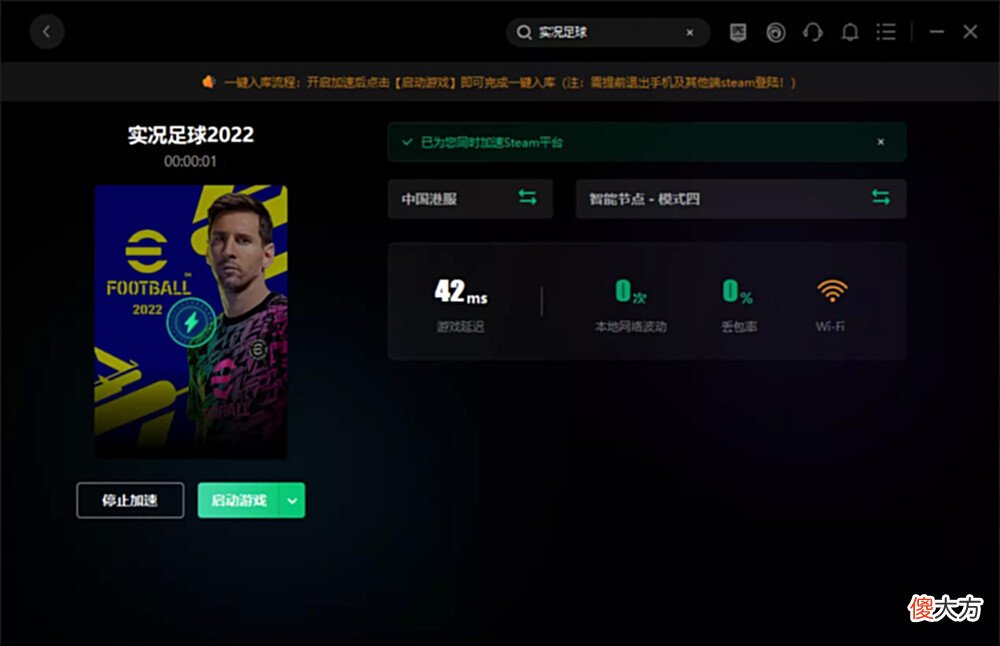Open the 中国港服 region selector

pyautogui.click(x=470, y=199)
